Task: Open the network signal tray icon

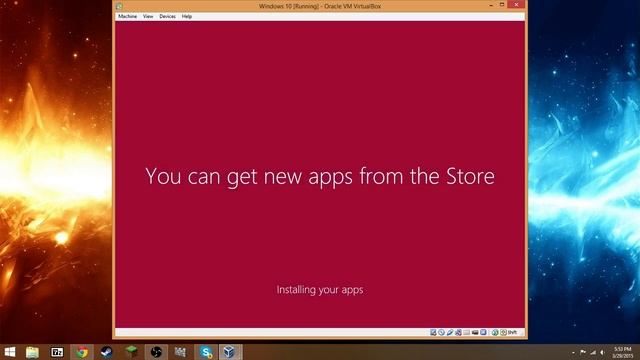Action: 593,352
